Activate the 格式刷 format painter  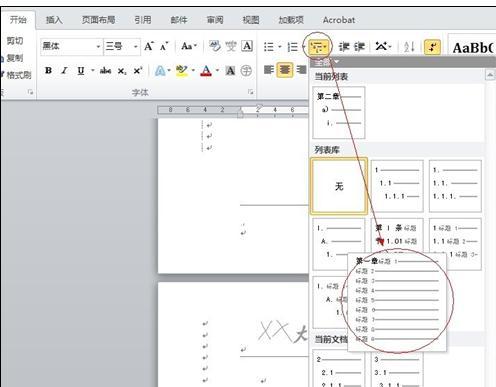pyautogui.click(x=18, y=75)
